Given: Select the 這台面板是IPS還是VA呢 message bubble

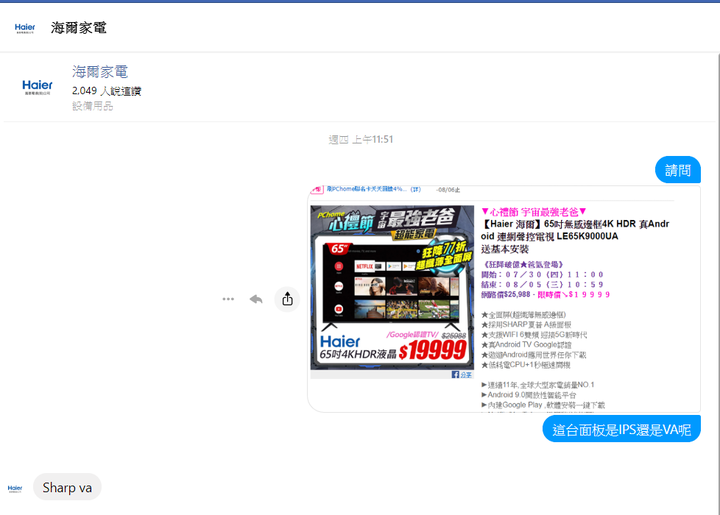Looking at the screenshot, I should [621, 430].
